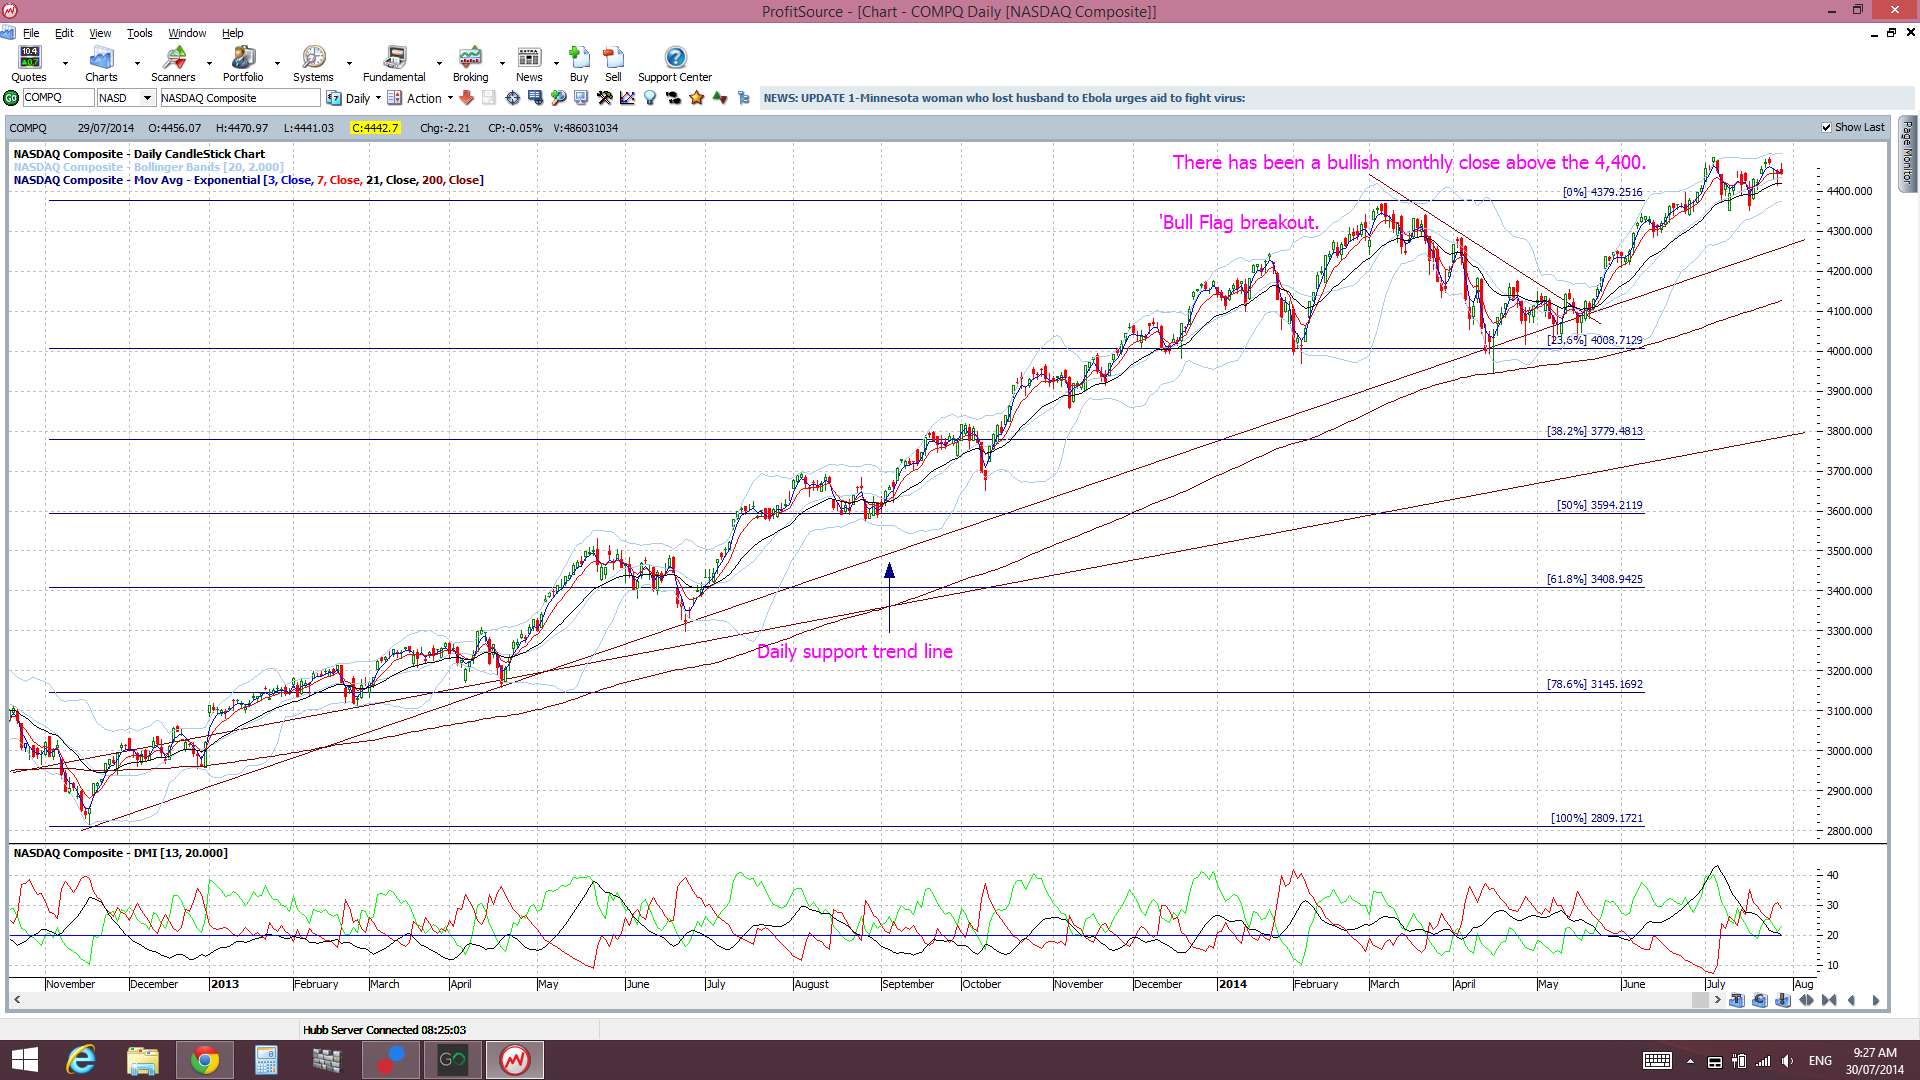This screenshot has width=1920, height=1080.
Task: Expand the Scanners dropdown arrow
Action: coord(209,64)
